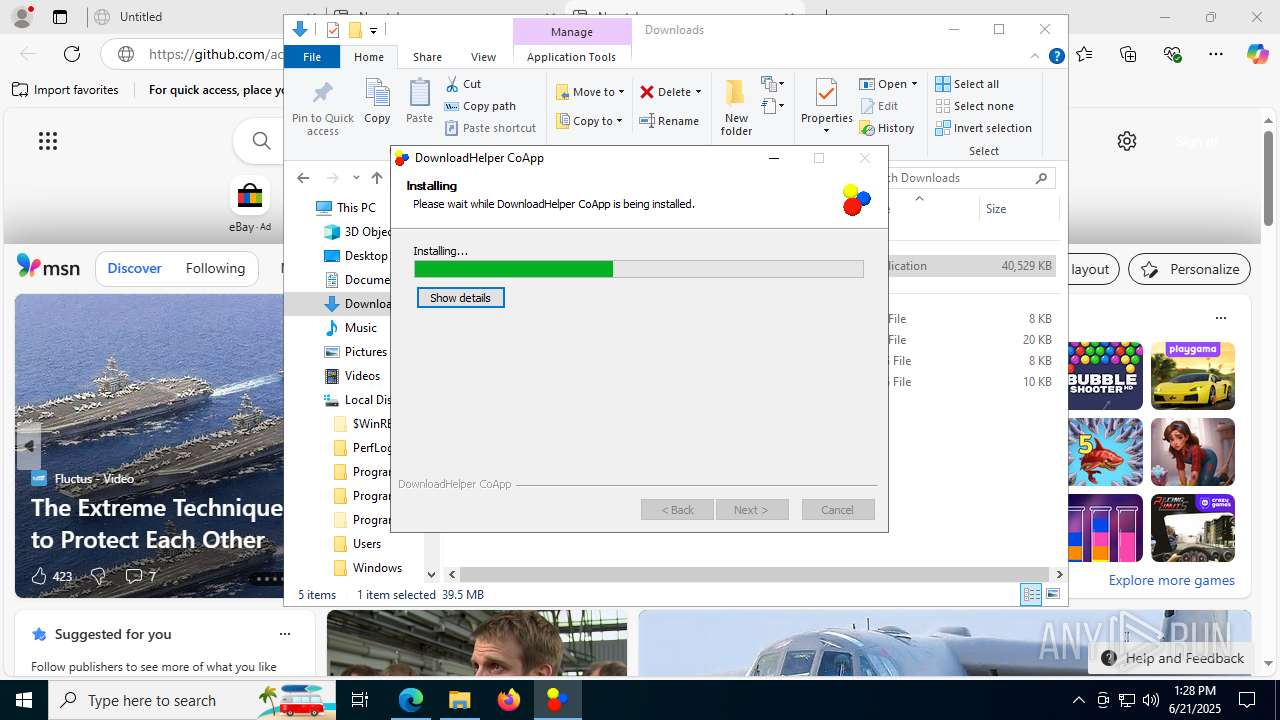Click Explorer back arrow

pyautogui.click(x=303, y=178)
